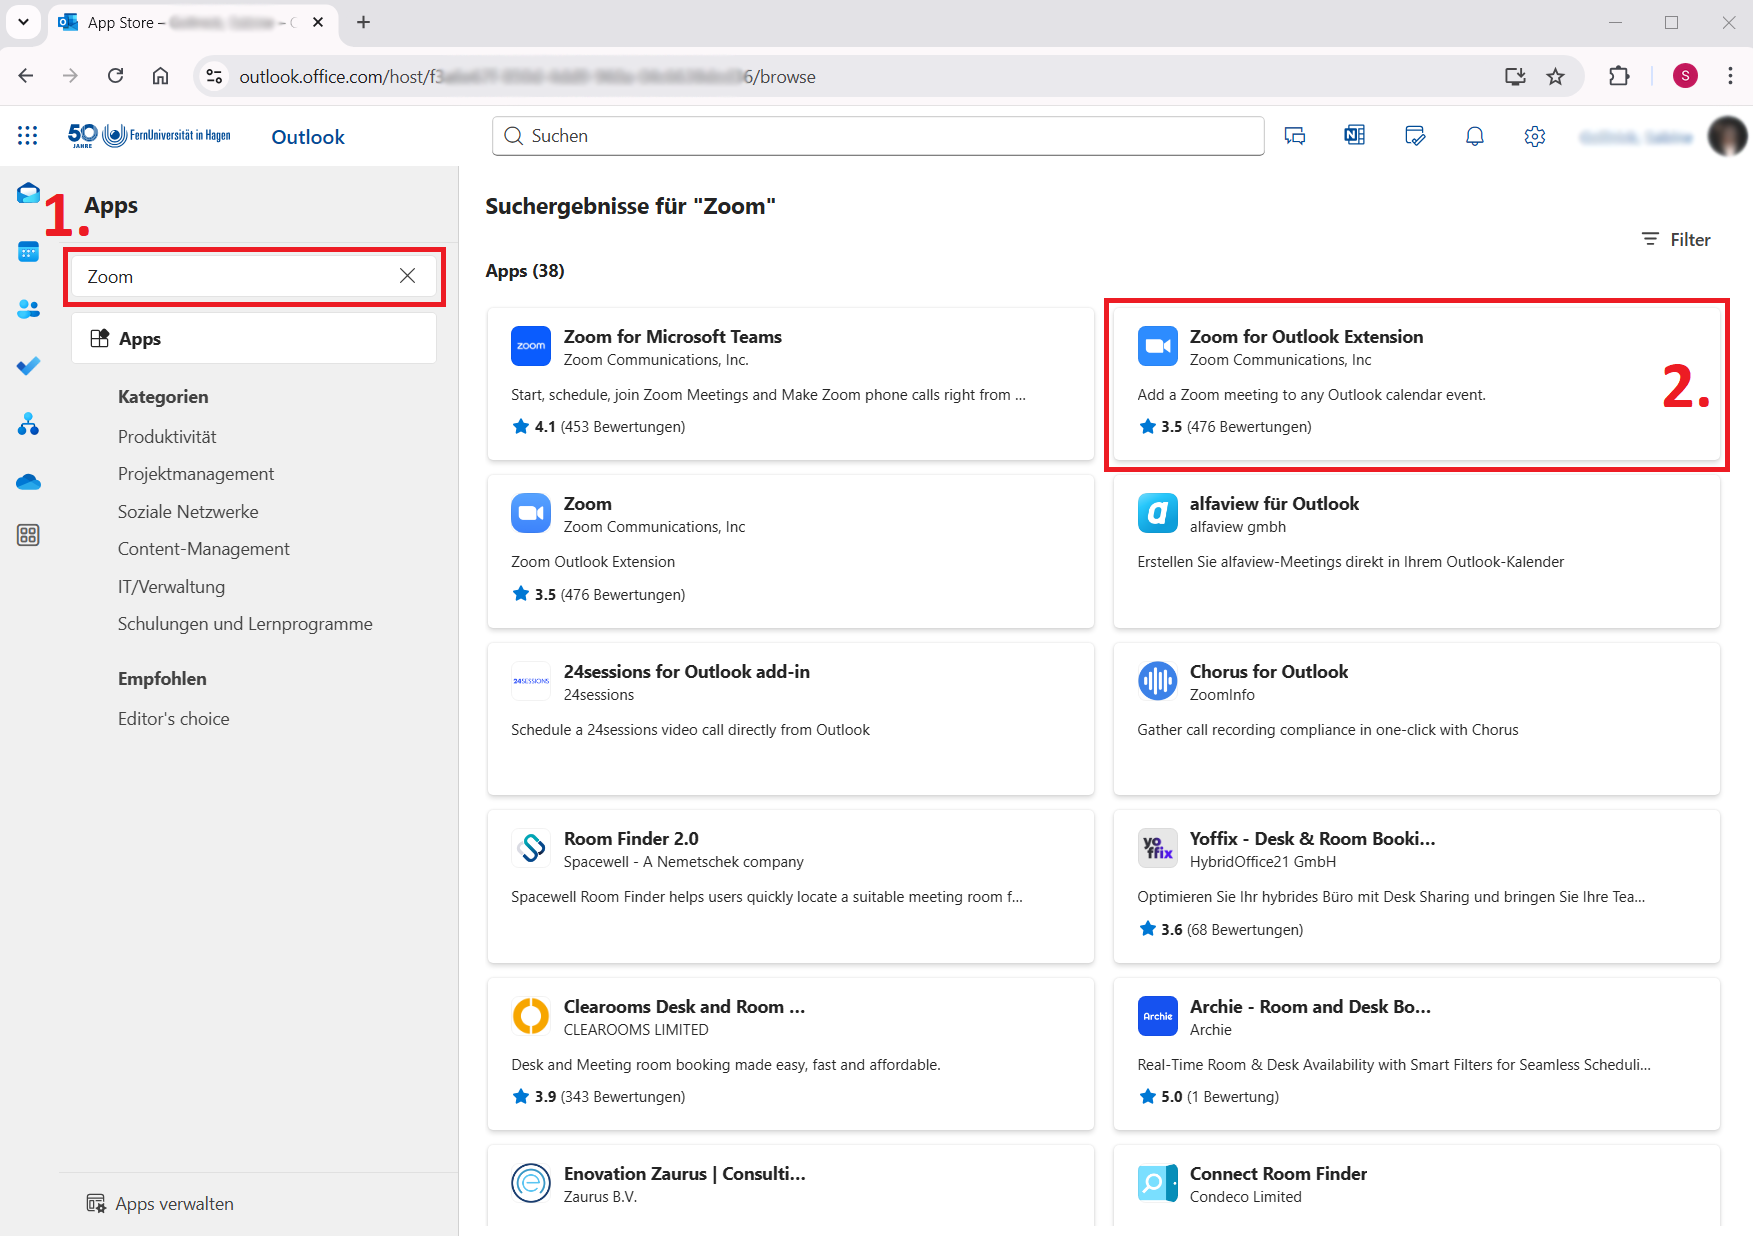Clear the Zoom search text with X

coord(407,276)
